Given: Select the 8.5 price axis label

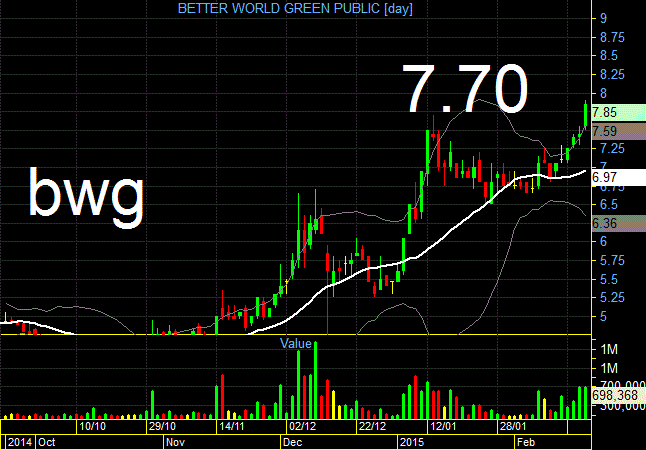Looking at the screenshot, I should (x=609, y=56).
